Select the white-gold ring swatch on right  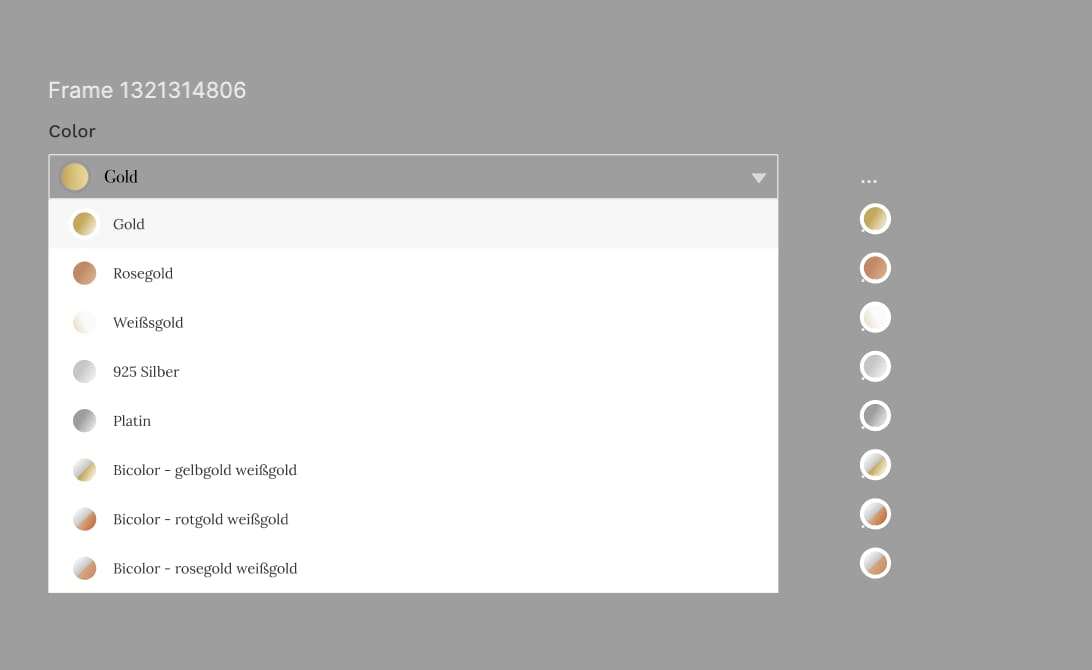pyautogui.click(x=875, y=318)
